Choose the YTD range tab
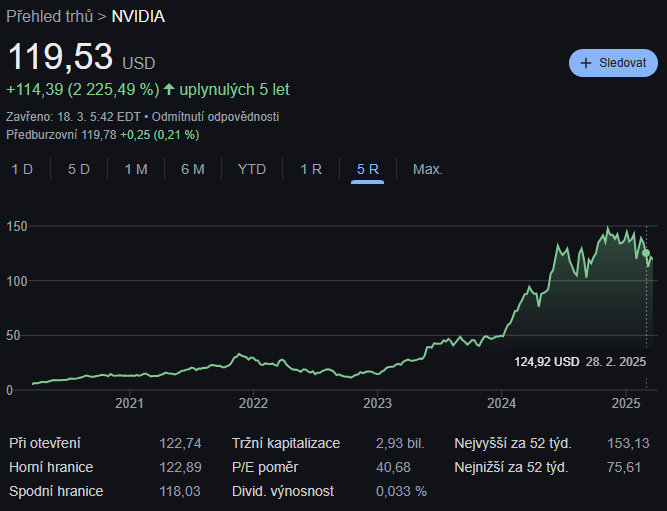This screenshot has width=667, height=511. tap(252, 169)
